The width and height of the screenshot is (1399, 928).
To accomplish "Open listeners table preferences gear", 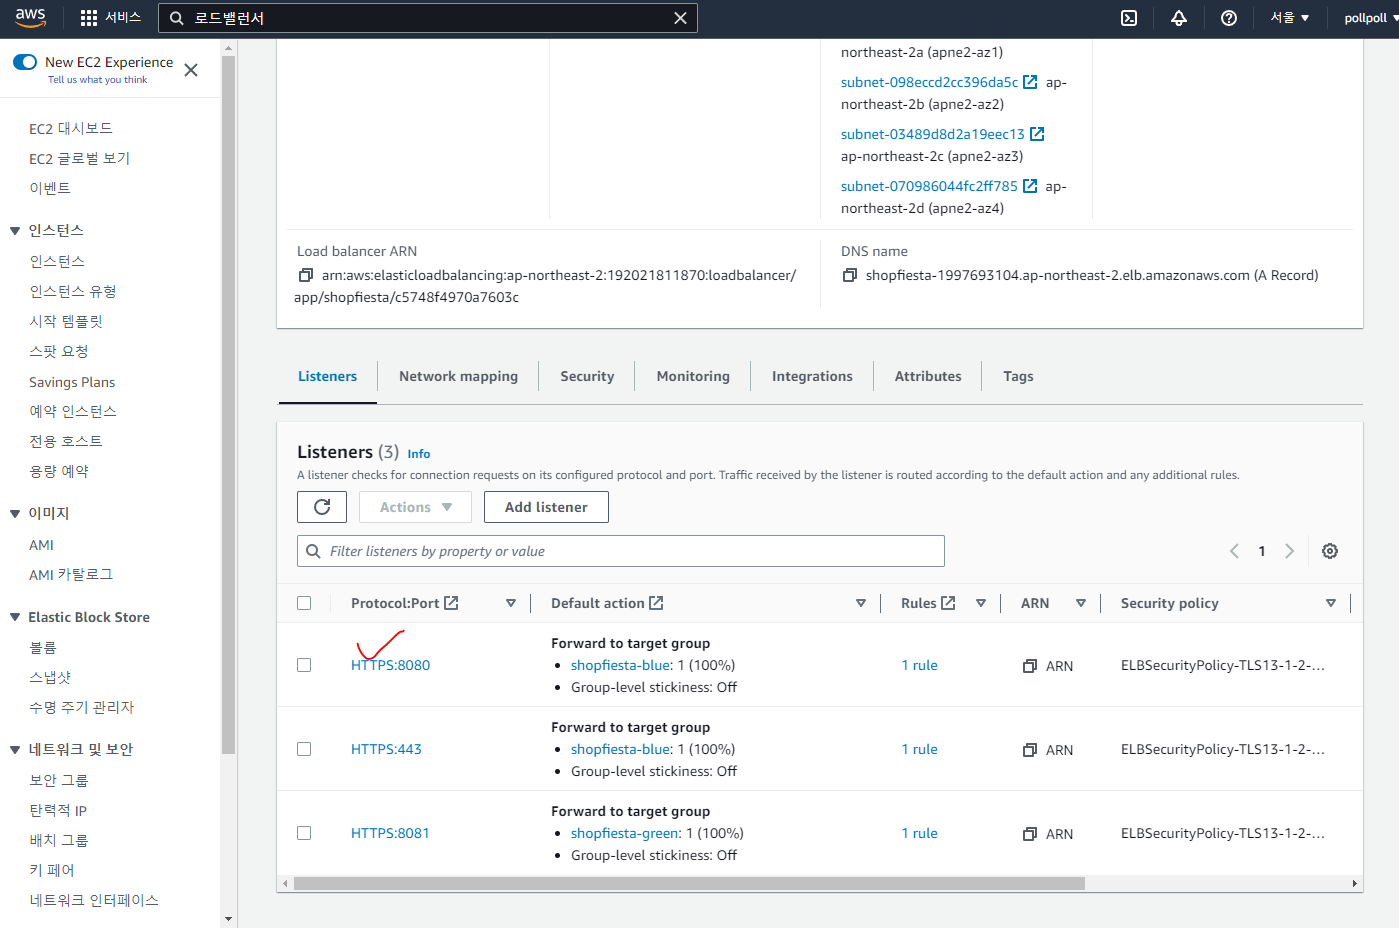I will pos(1330,551).
